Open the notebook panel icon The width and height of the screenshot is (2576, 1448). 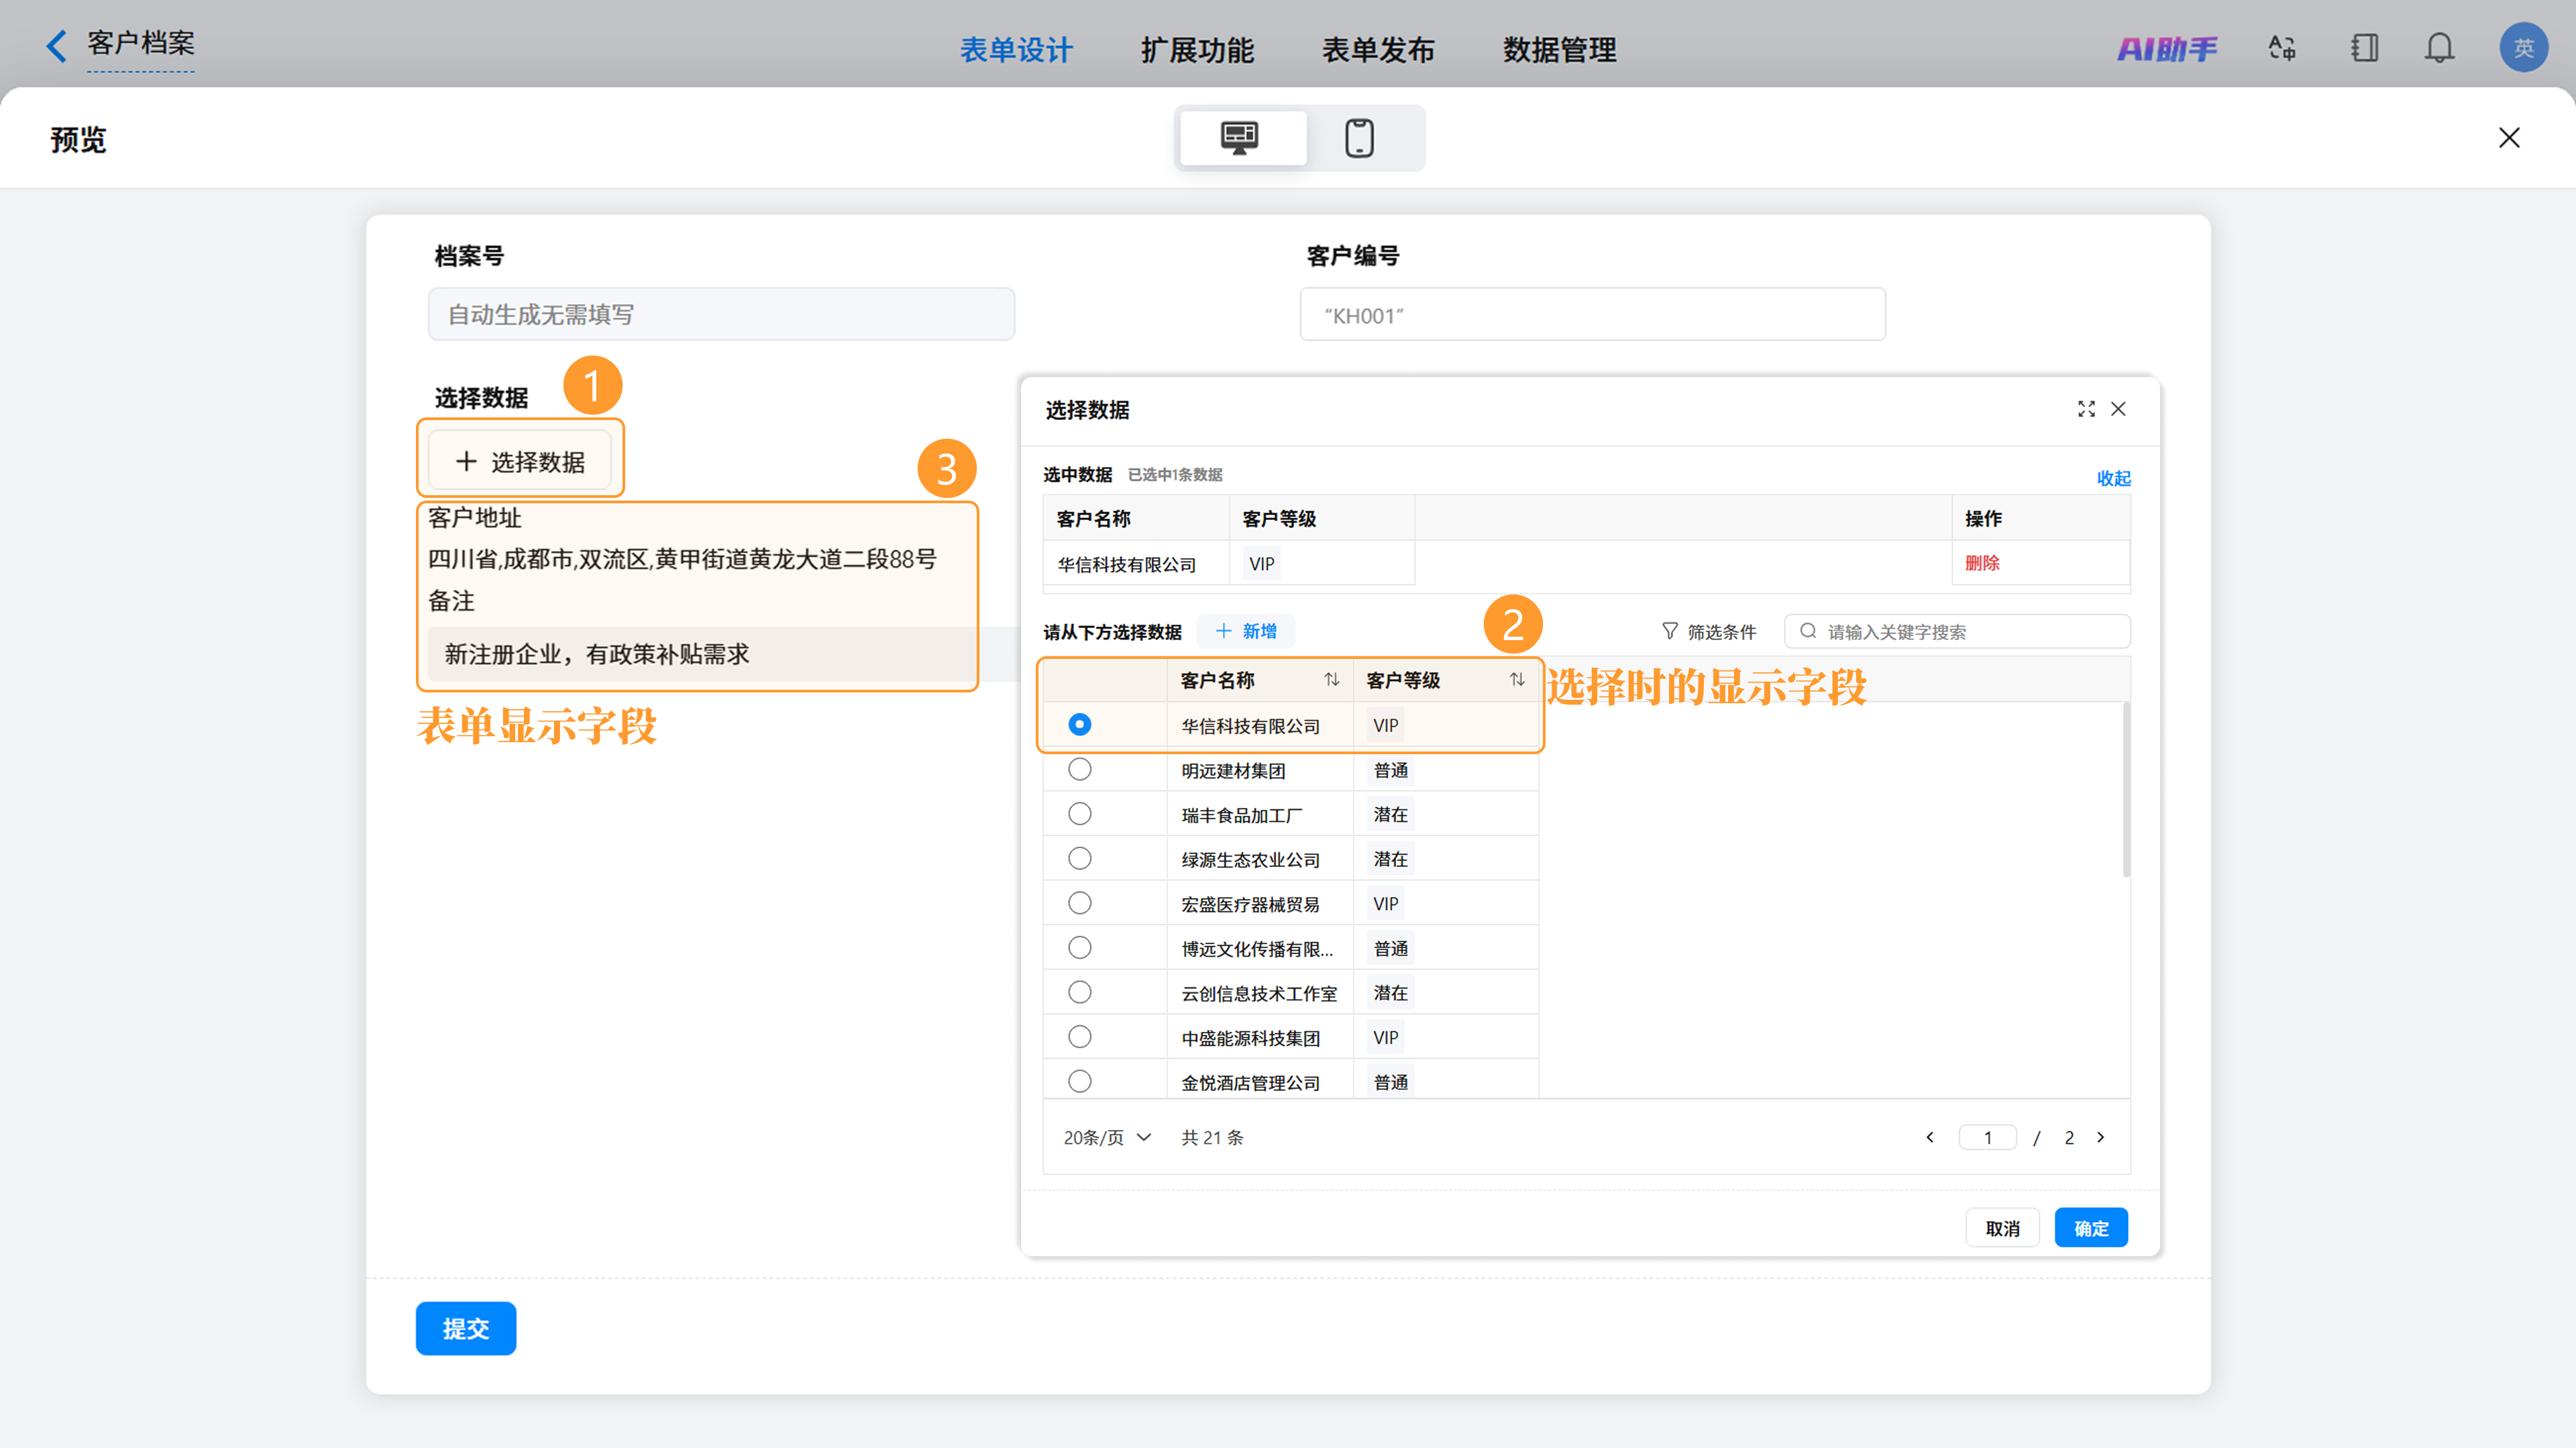pos(2364,48)
